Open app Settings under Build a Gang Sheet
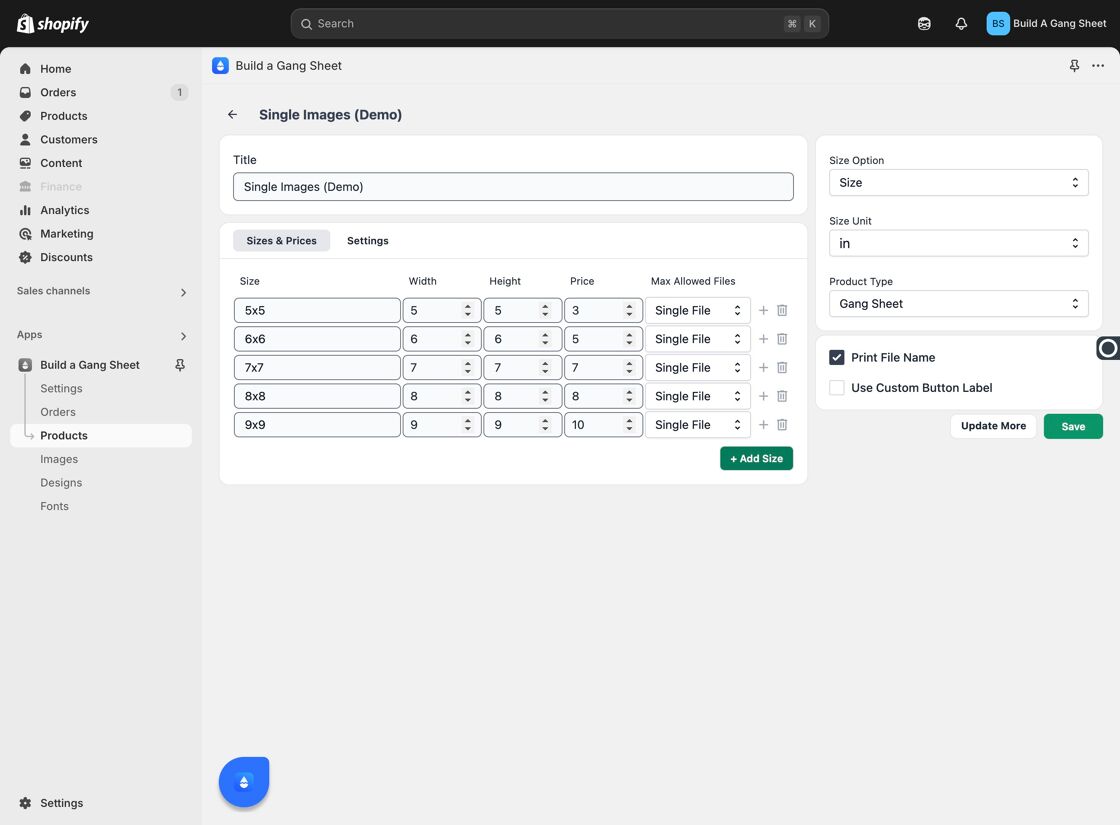 coord(61,389)
